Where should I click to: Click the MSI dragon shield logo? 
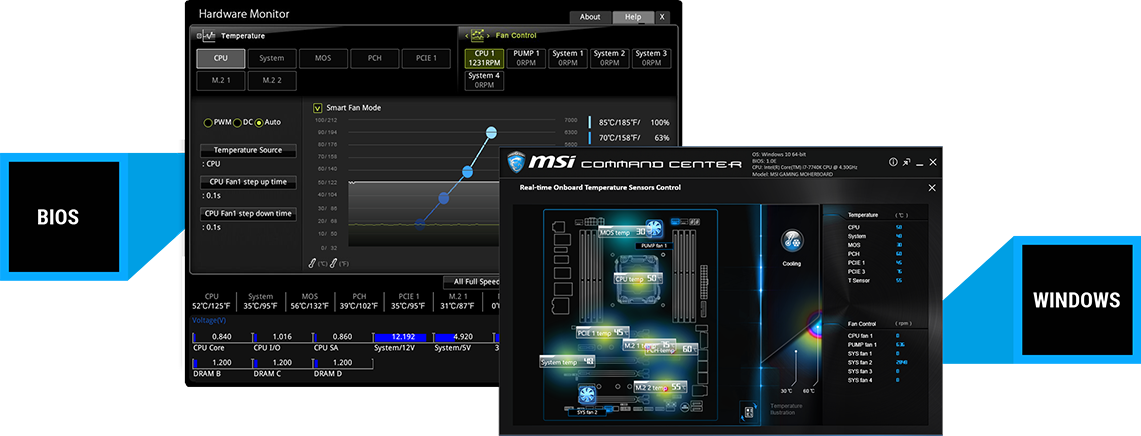point(516,162)
